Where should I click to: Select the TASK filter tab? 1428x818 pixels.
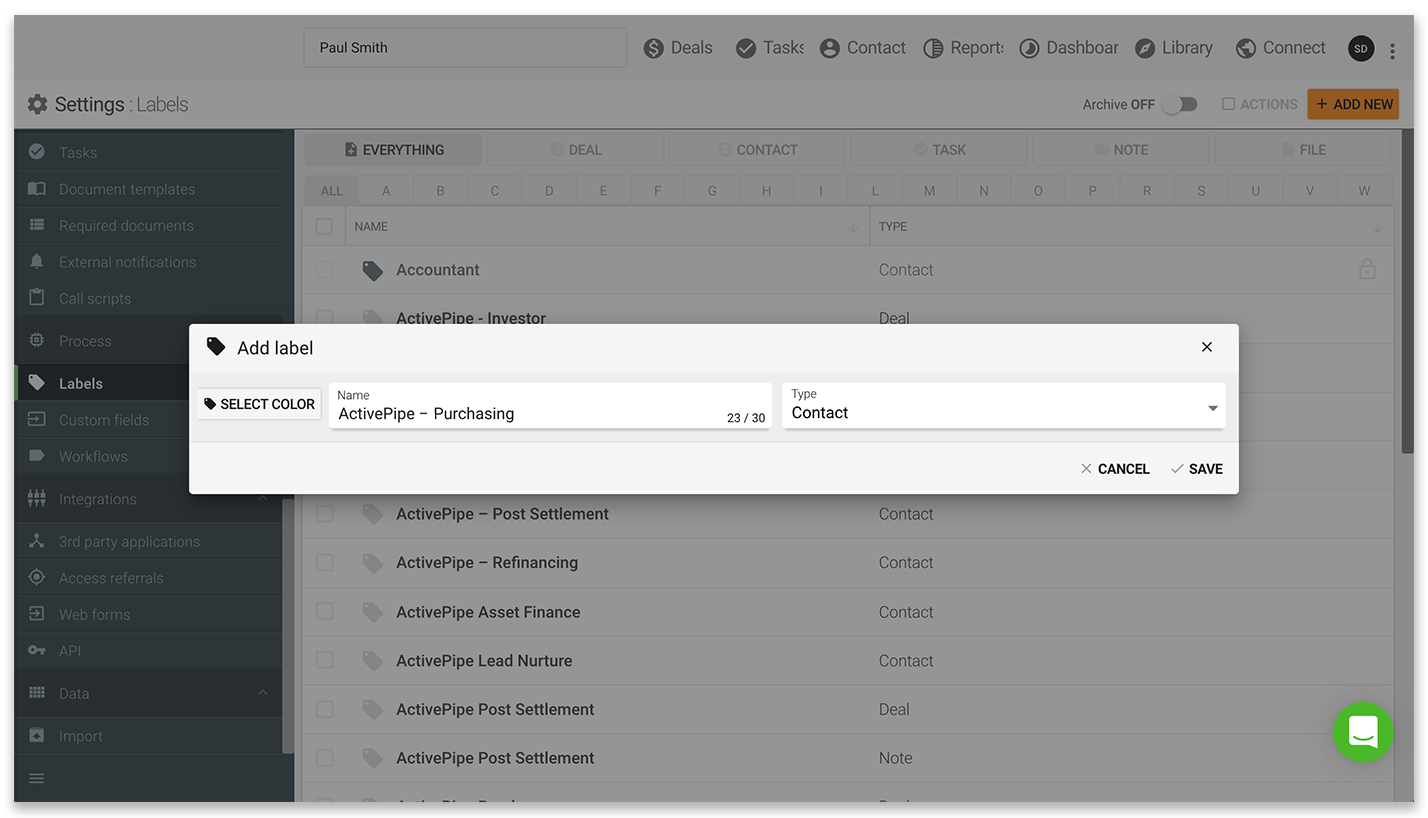[939, 150]
